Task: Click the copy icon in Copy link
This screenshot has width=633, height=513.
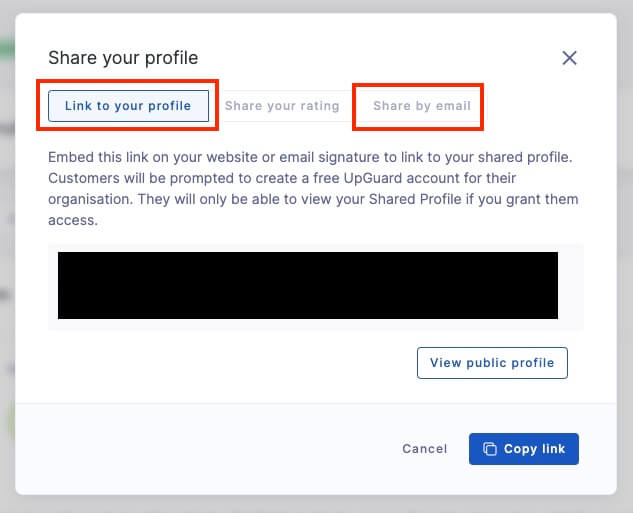Action: tap(490, 449)
